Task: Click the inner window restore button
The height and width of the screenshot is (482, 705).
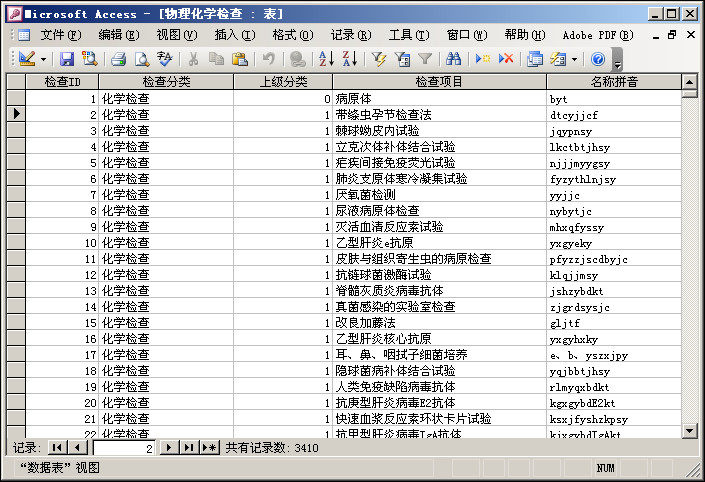Action: 672,35
